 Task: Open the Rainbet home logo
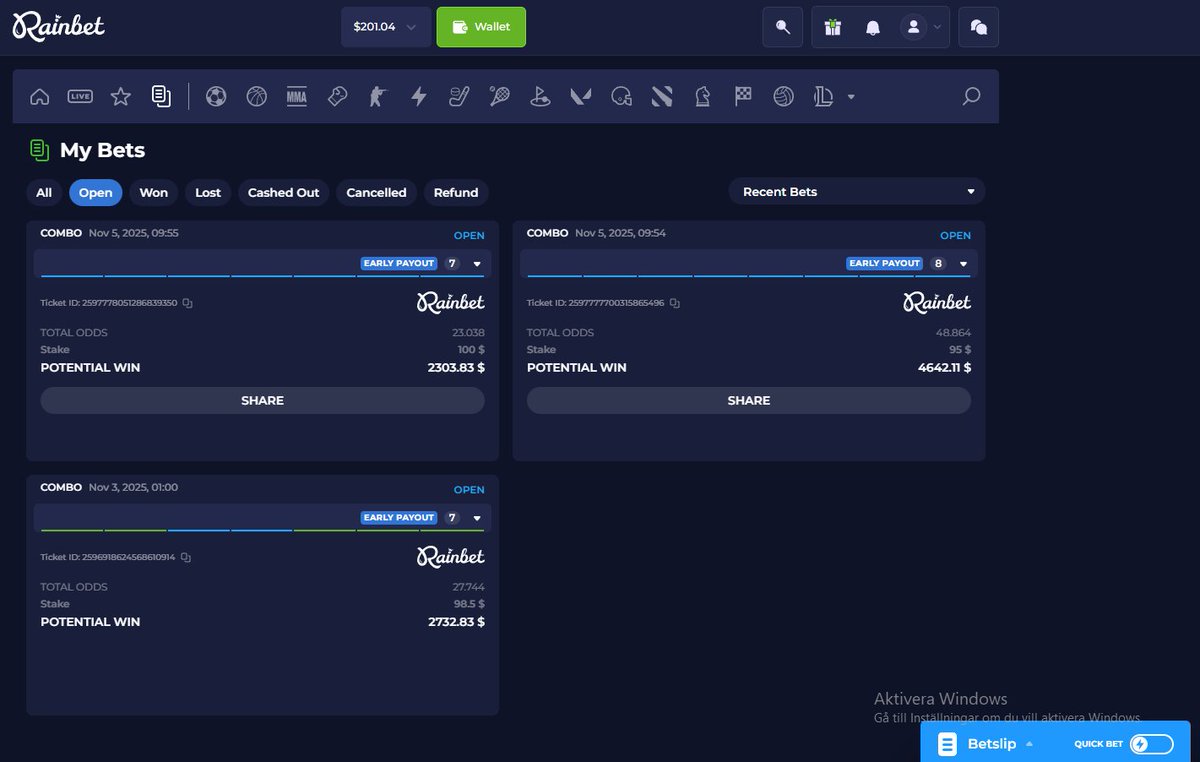click(59, 27)
